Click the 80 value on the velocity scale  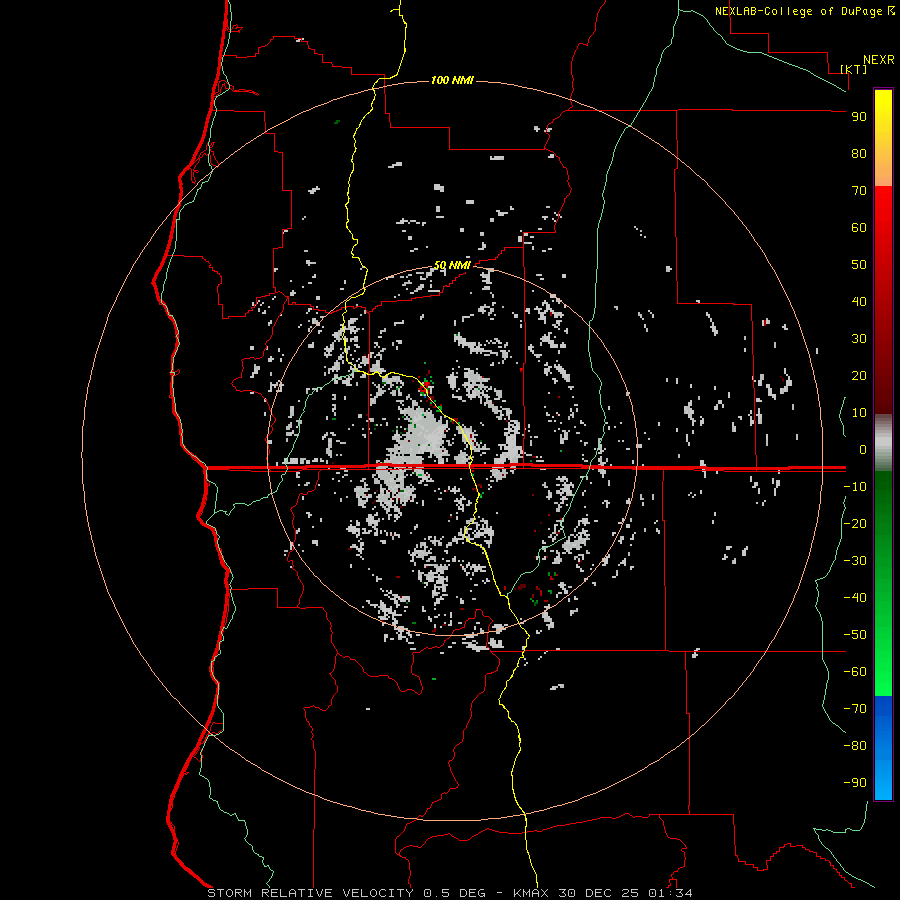(859, 153)
